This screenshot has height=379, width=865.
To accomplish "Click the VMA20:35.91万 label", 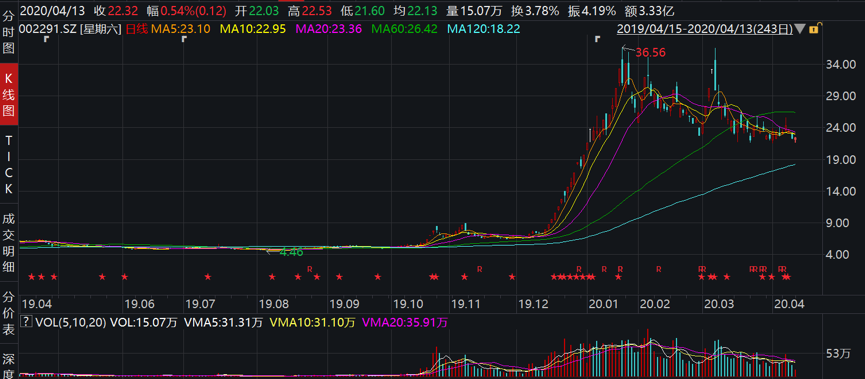I will 404,322.
